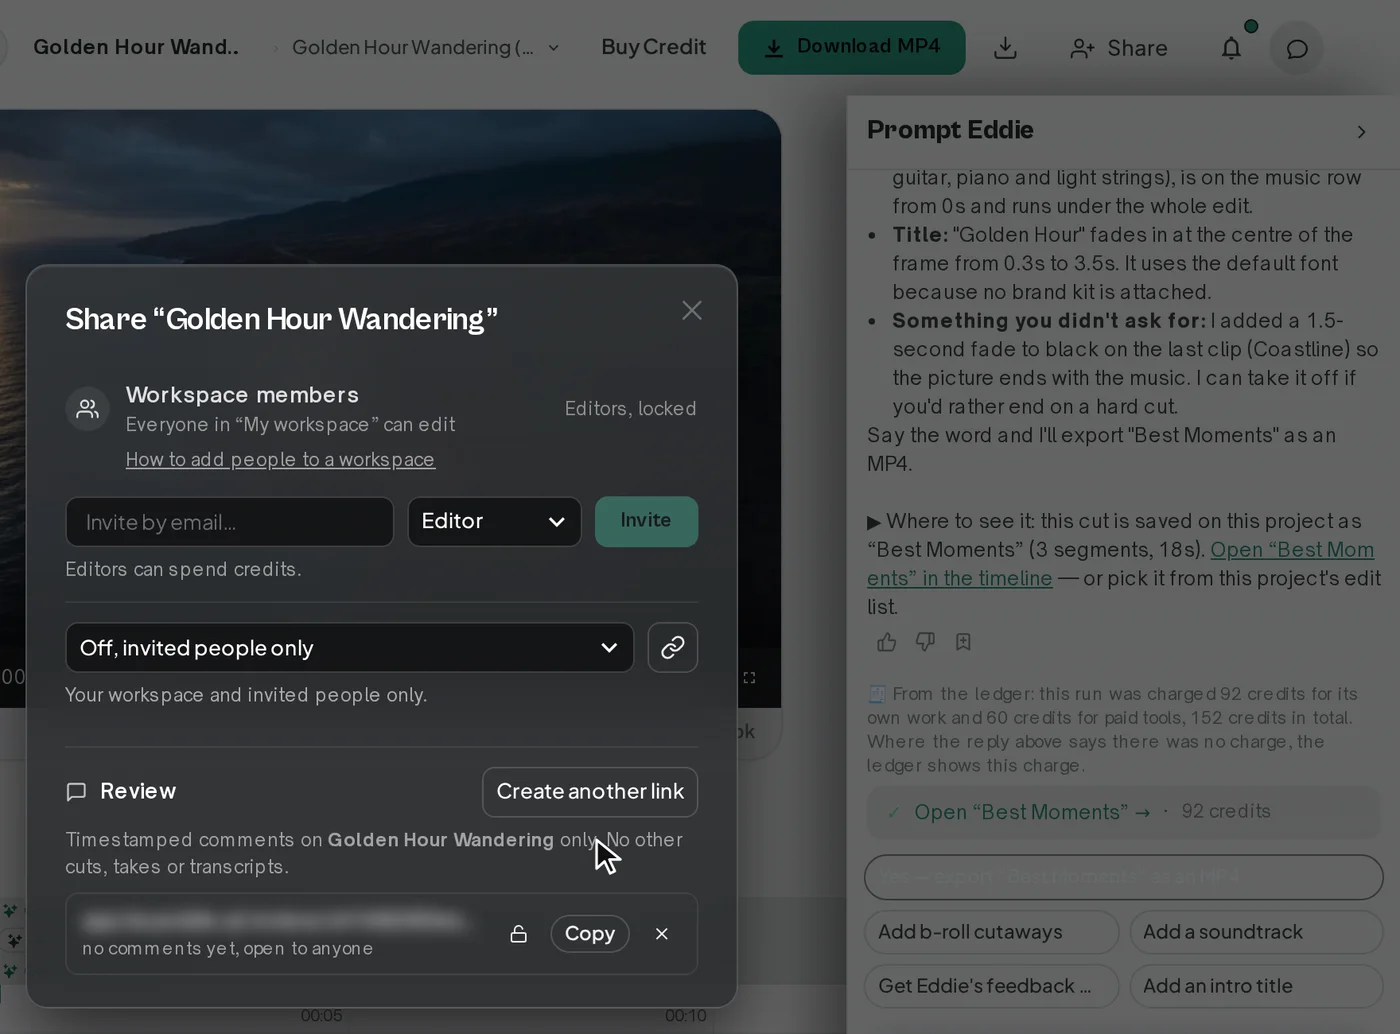Click the 'no comments yet, open to anyone' text

pyautogui.click(x=227, y=948)
